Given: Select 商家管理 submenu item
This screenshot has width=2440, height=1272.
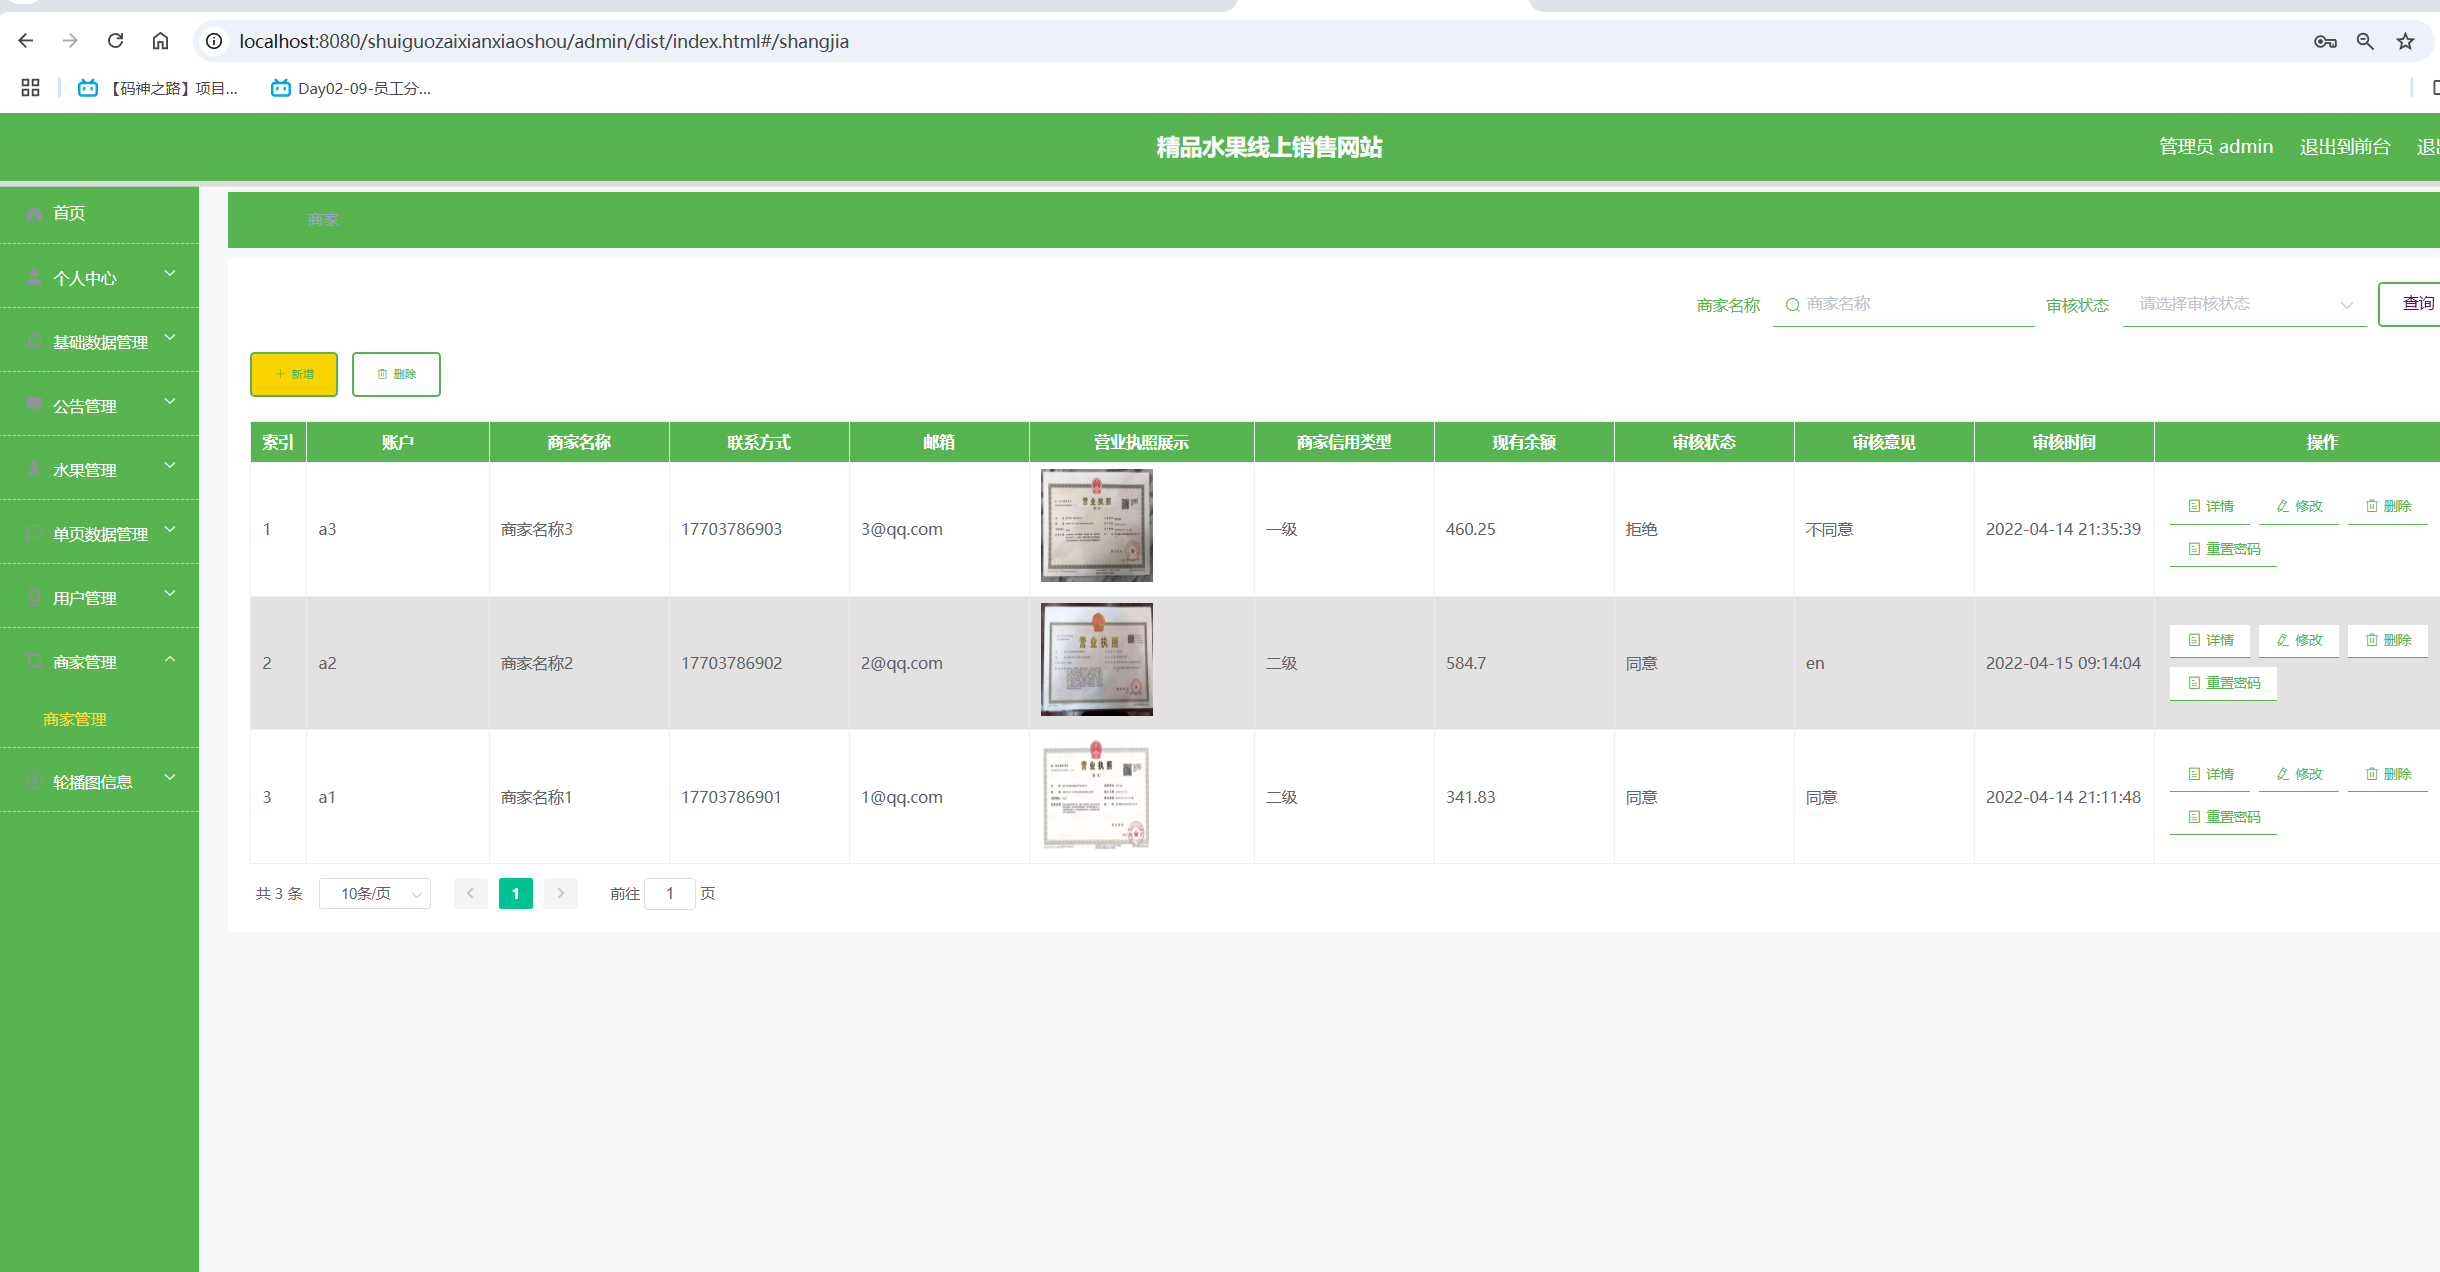Looking at the screenshot, I should pyautogui.click(x=75, y=719).
